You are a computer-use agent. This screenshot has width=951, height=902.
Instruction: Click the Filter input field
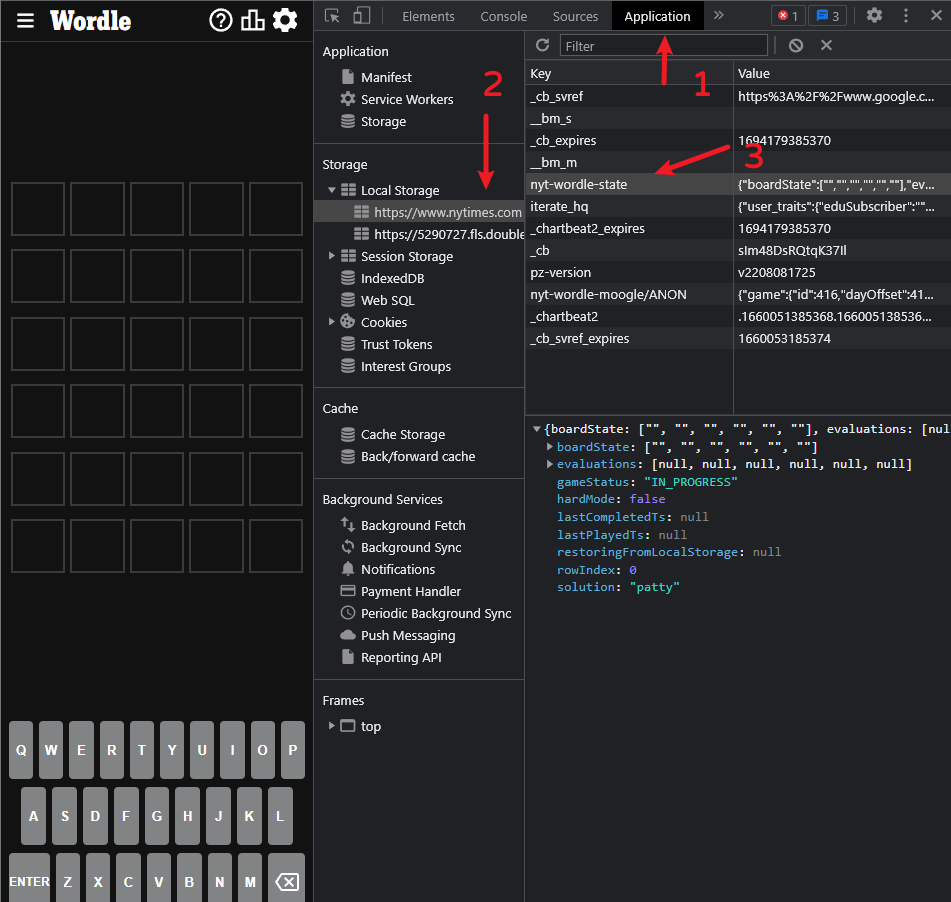click(x=663, y=45)
